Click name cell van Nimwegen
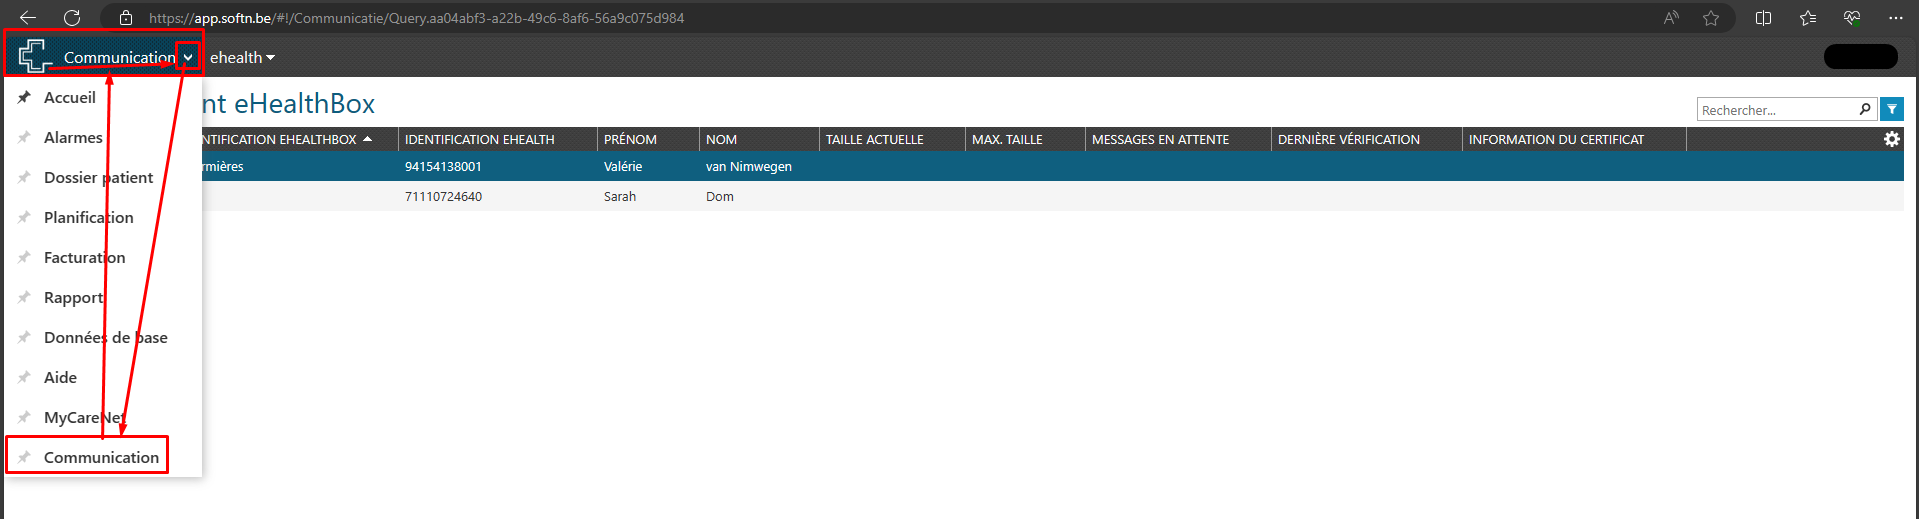 click(x=748, y=166)
